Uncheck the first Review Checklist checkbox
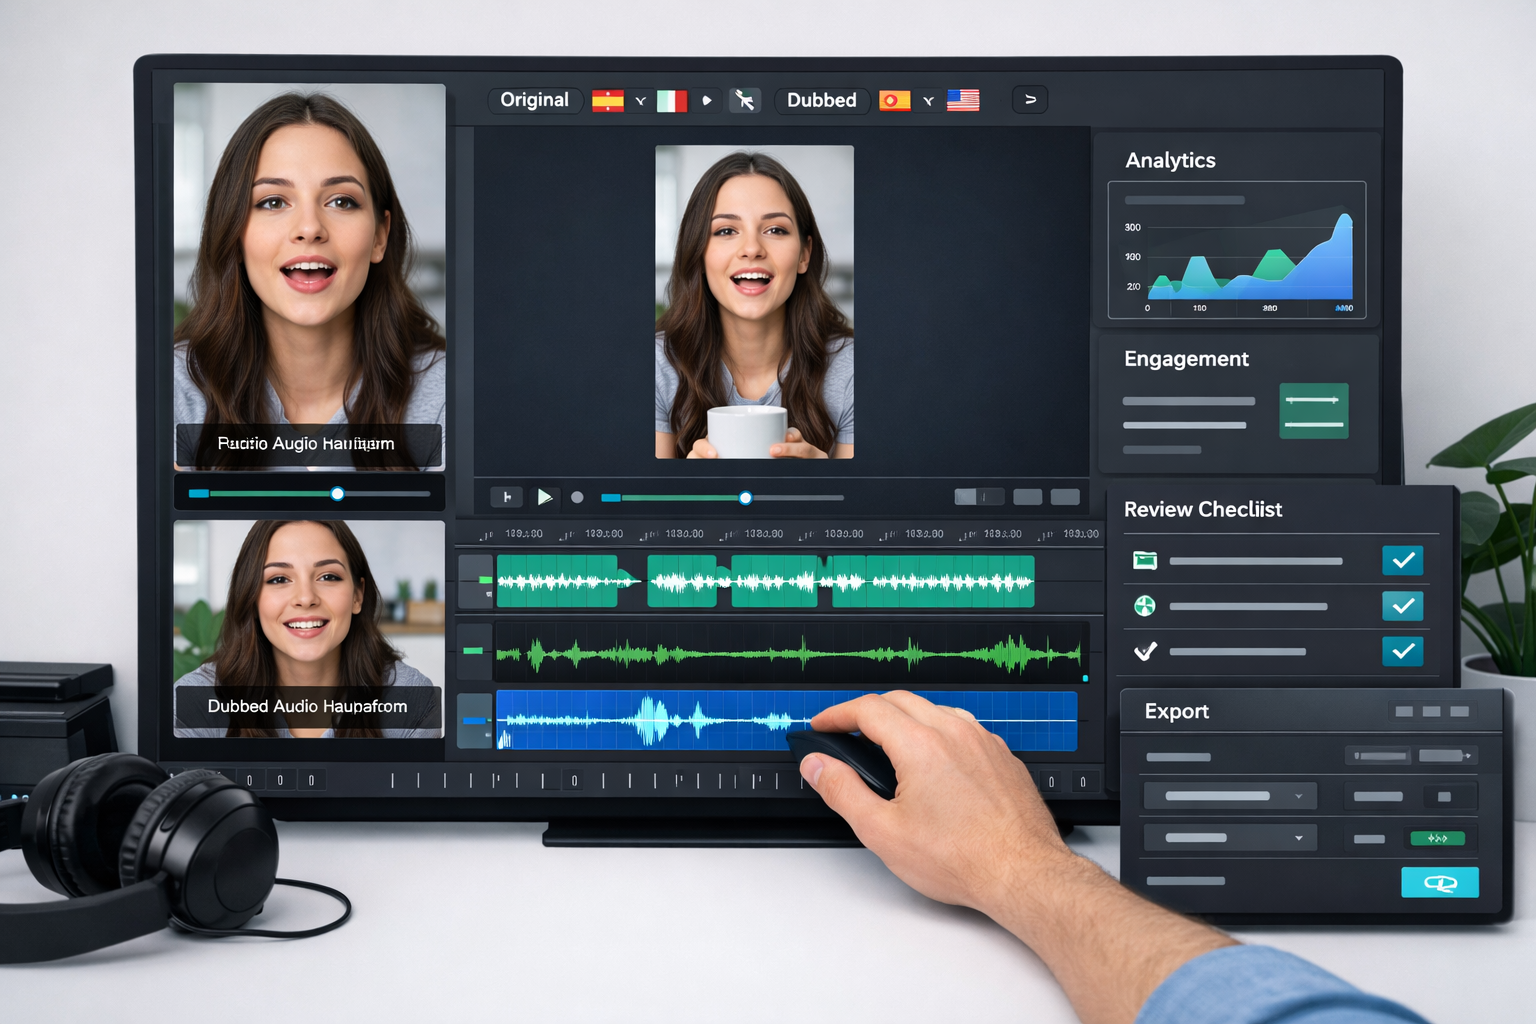1536x1024 pixels. 1403,560
